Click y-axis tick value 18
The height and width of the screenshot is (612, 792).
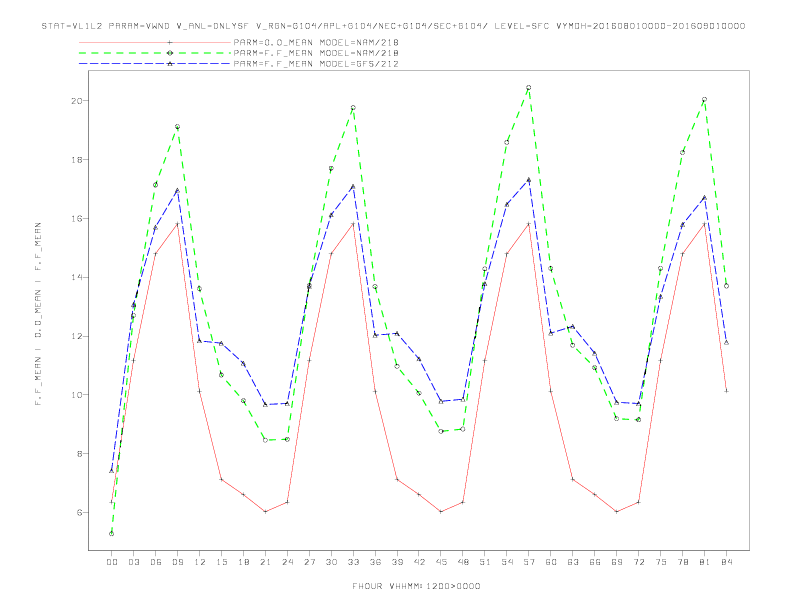coord(76,160)
